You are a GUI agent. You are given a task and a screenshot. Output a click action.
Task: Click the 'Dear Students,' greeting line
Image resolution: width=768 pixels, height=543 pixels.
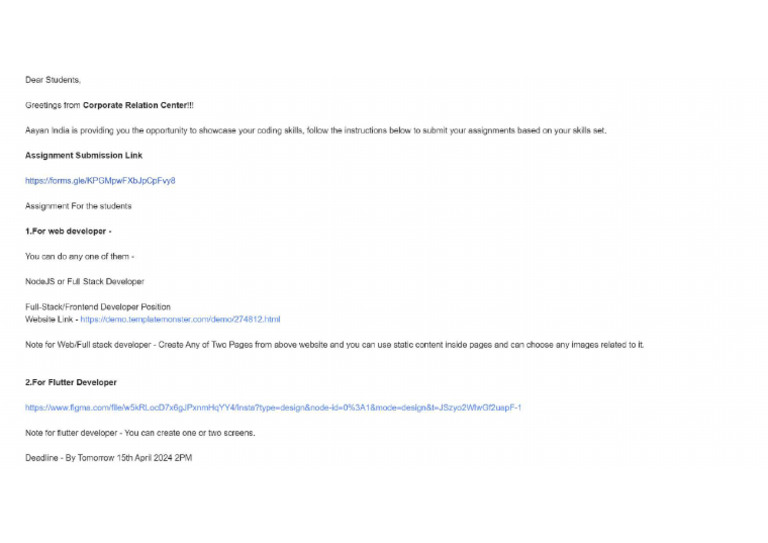[53, 80]
